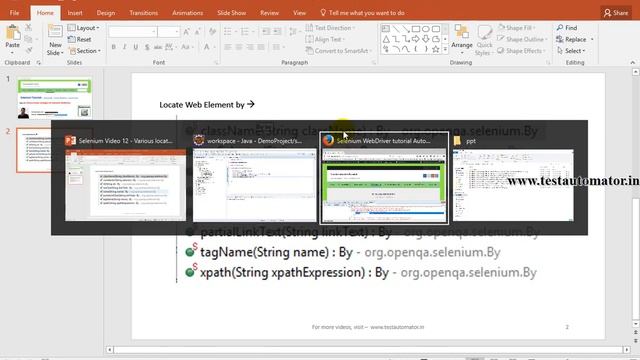Screen dimensions: 640x360
Task: Open the Clipboard pane dialog launcher
Action: pyautogui.click(x=39, y=63)
